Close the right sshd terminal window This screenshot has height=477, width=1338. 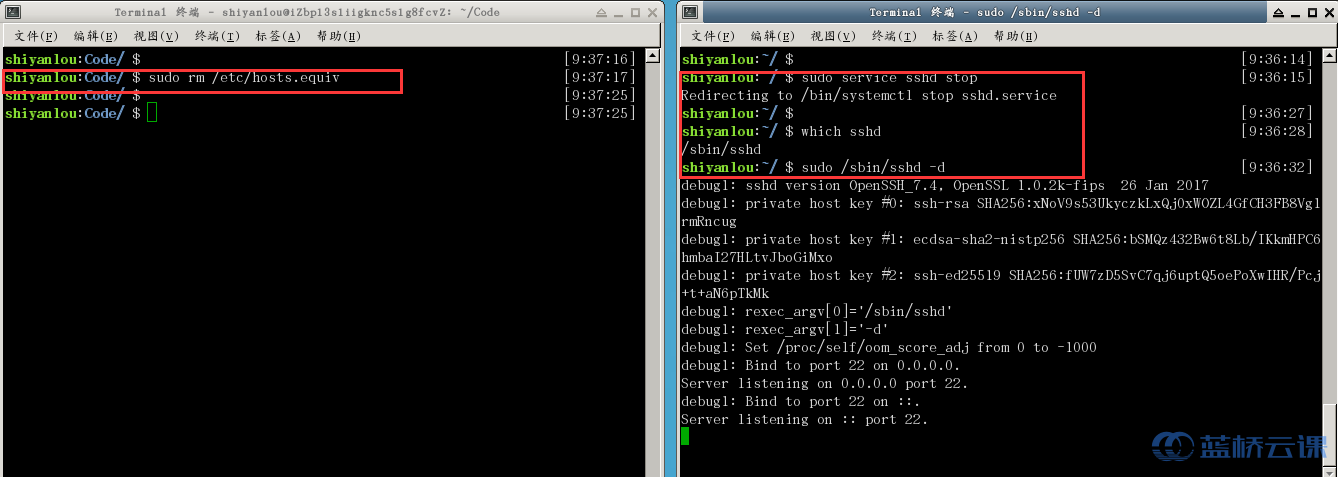pyautogui.click(x=1327, y=12)
